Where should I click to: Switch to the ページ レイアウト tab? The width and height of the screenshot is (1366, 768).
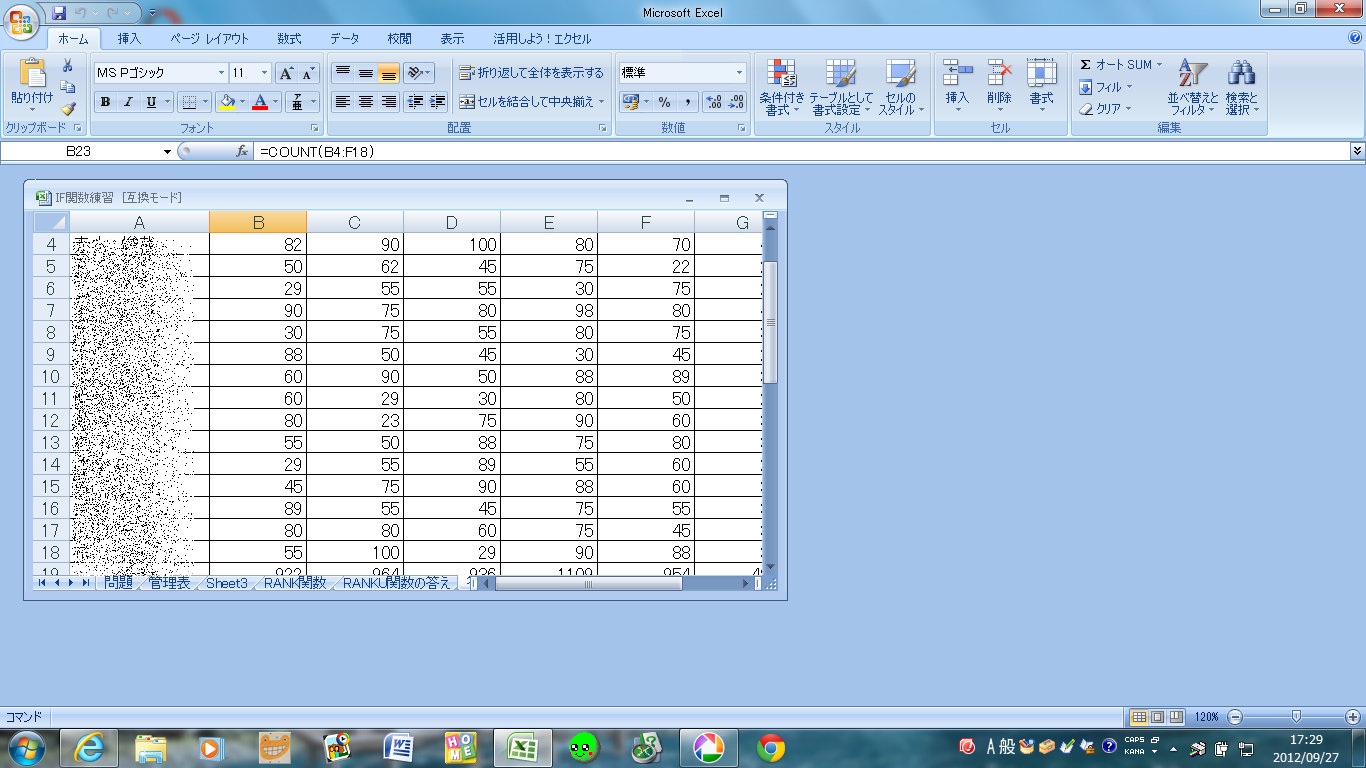209,39
